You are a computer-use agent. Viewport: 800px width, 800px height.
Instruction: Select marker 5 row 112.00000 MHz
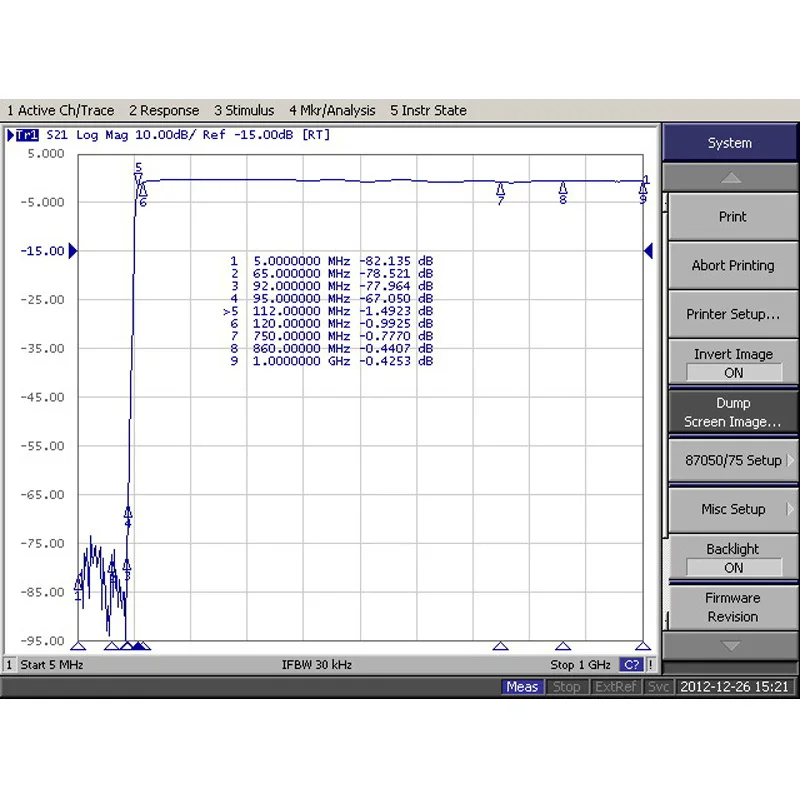click(x=329, y=311)
